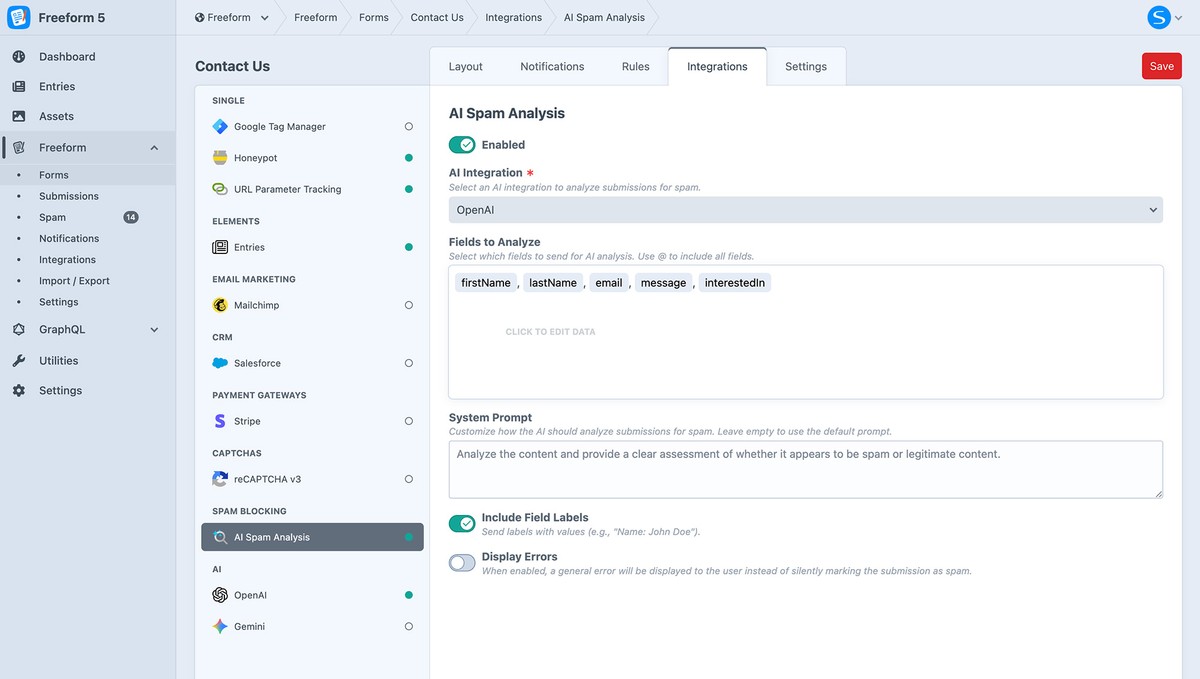The width and height of the screenshot is (1200, 679).
Task: Select the Integrations tab
Action: (717, 67)
